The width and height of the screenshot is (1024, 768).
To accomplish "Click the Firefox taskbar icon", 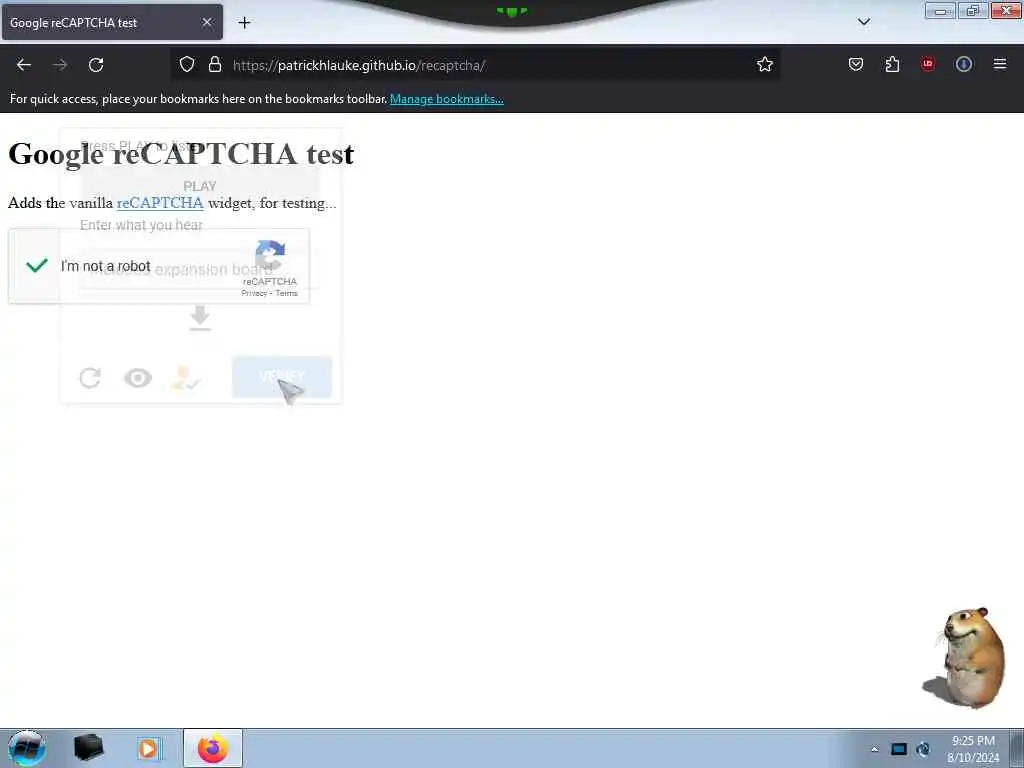I will pos(213,748).
